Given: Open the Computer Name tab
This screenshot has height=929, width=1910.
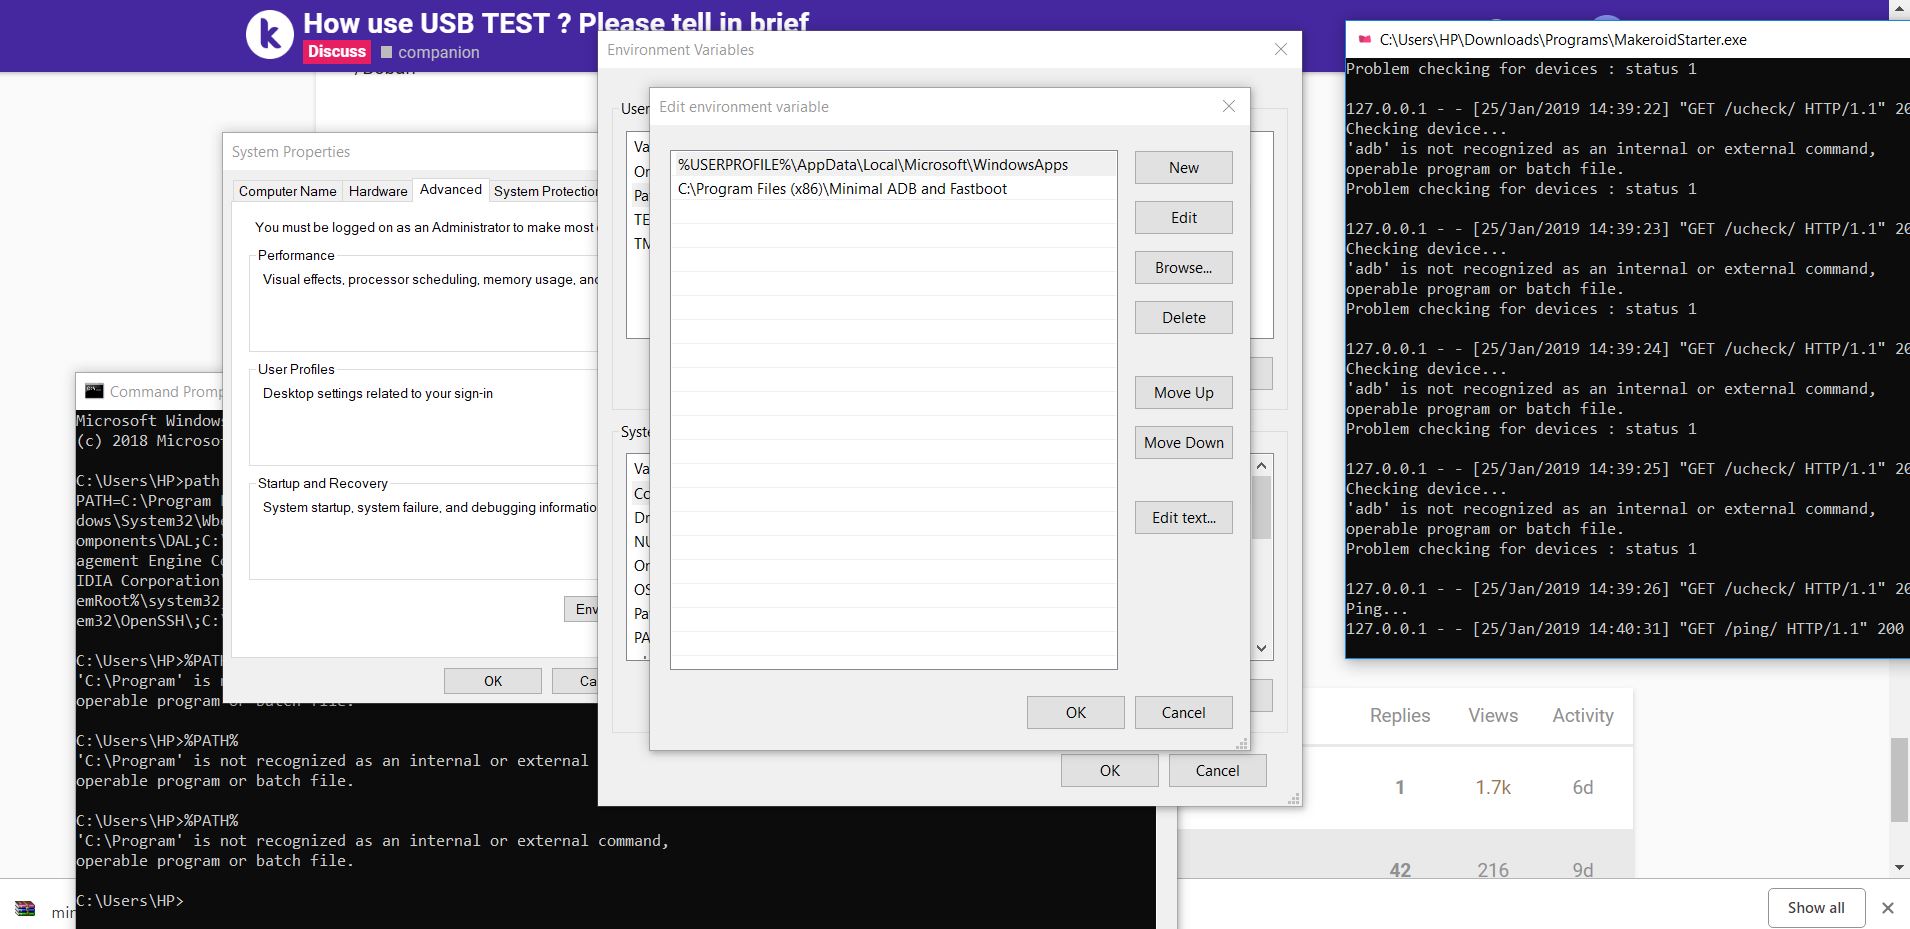Looking at the screenshot, I should 287,191.
